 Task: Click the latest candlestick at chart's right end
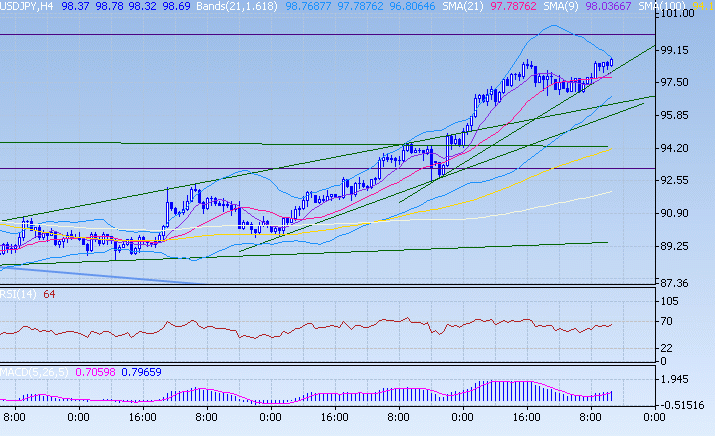coord(610,63)
